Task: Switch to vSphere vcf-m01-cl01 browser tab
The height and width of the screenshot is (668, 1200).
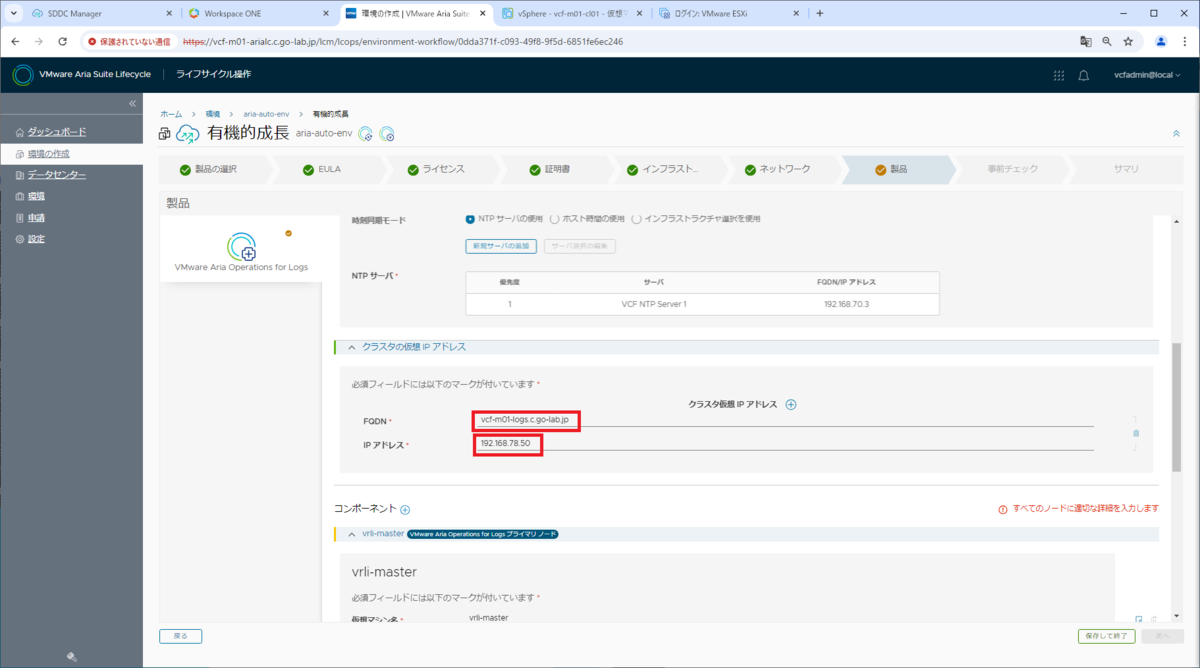Action: tap(571, 14)
